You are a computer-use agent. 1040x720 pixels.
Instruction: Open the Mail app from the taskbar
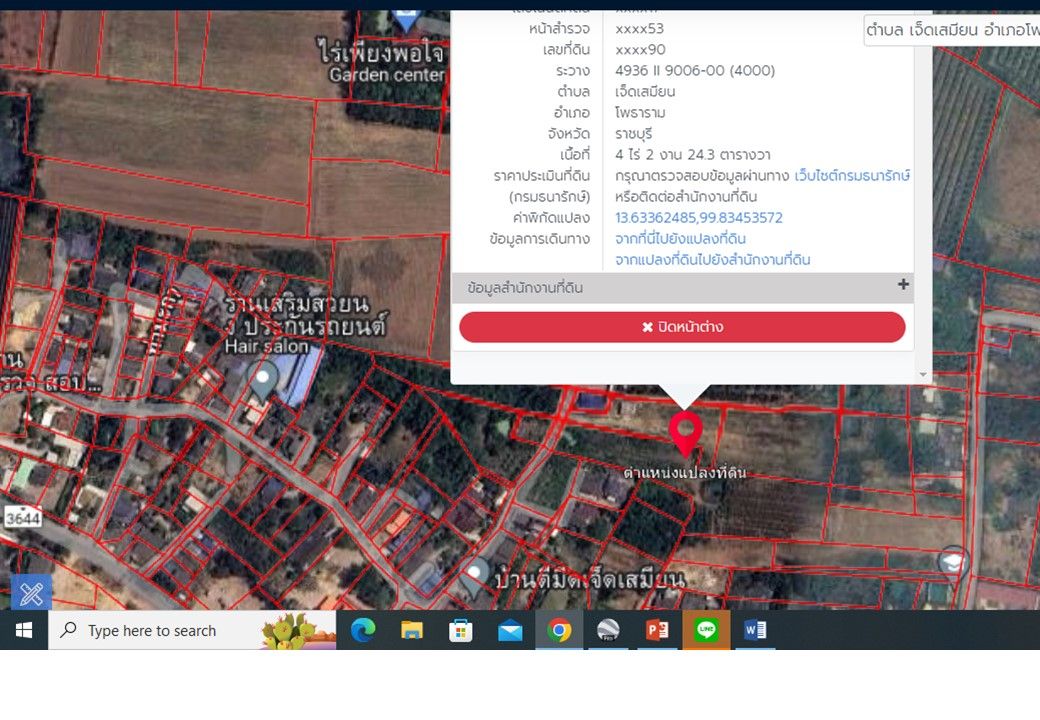(510, 630)
